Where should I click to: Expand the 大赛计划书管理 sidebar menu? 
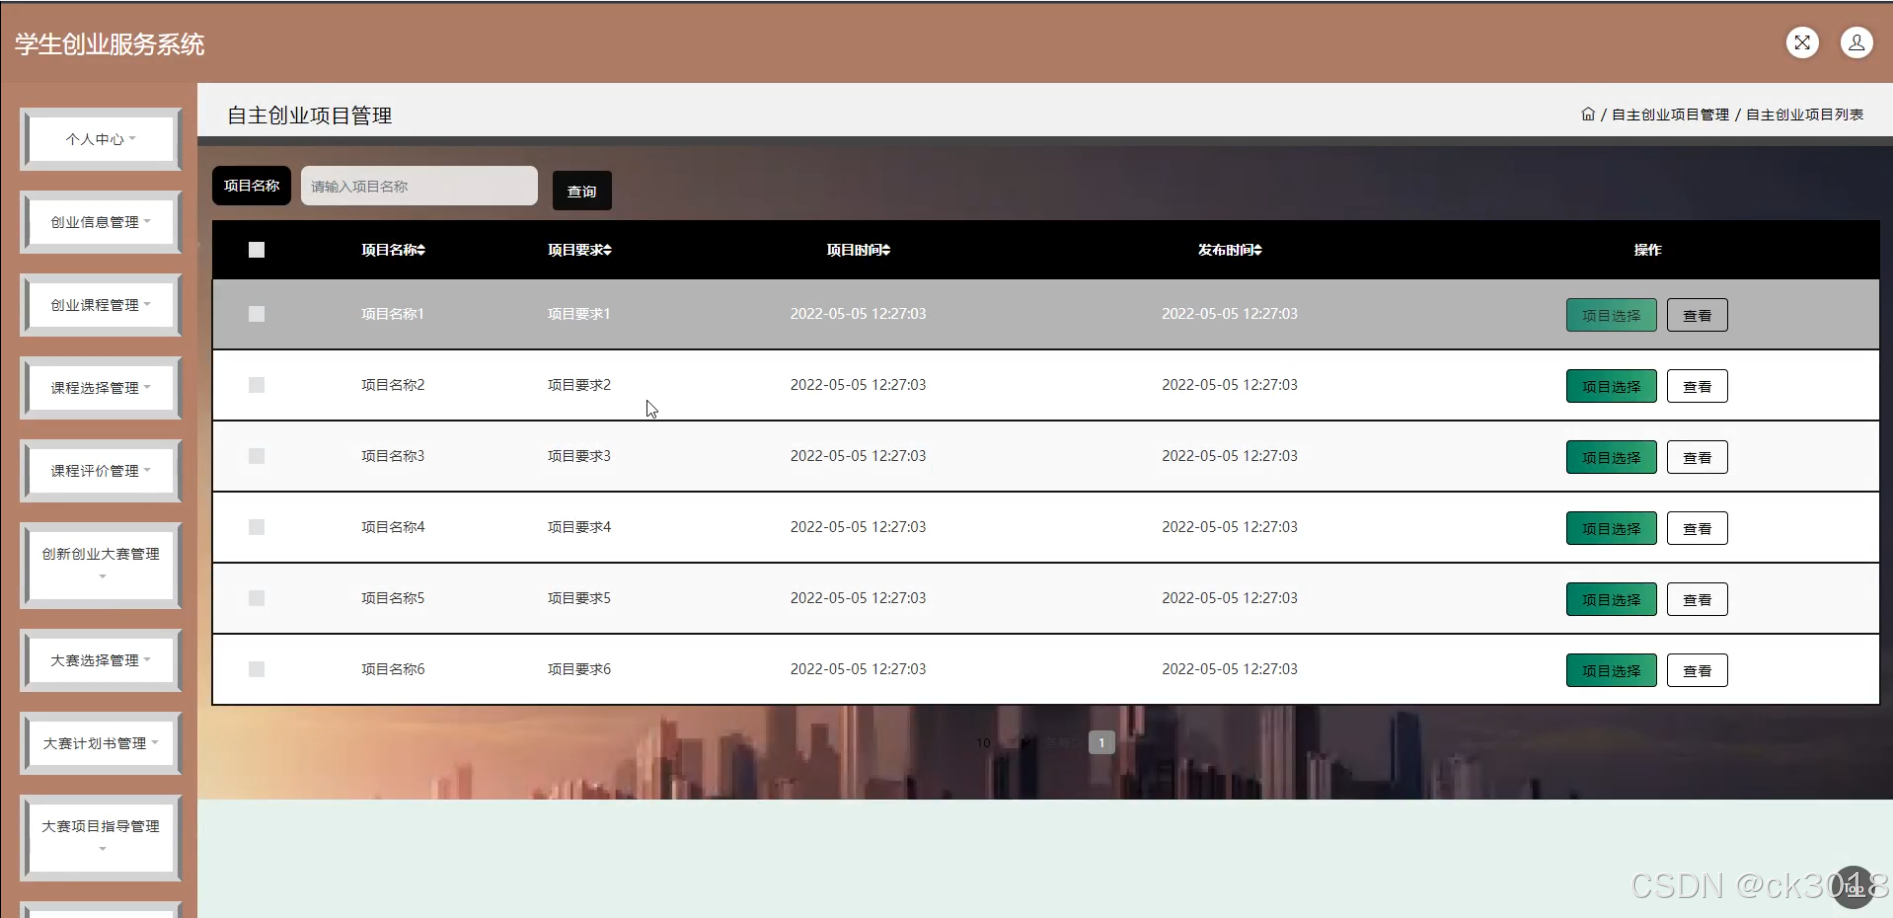click(x=101, y=743)
